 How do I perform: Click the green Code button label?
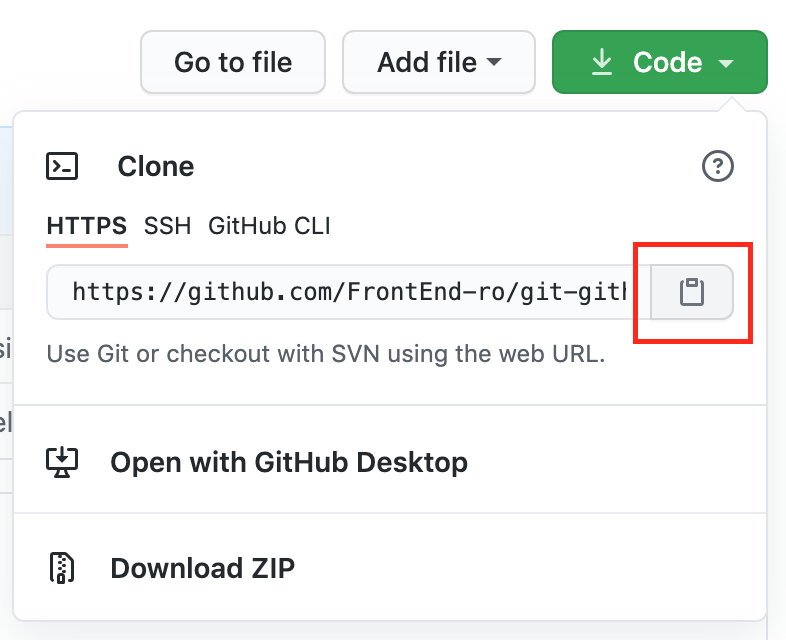pyautogui.click(x=667, y=63)
